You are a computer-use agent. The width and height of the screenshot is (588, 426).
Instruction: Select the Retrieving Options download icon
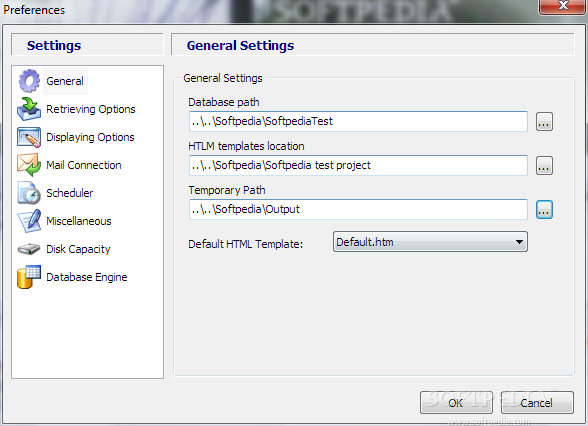point(29,109)
